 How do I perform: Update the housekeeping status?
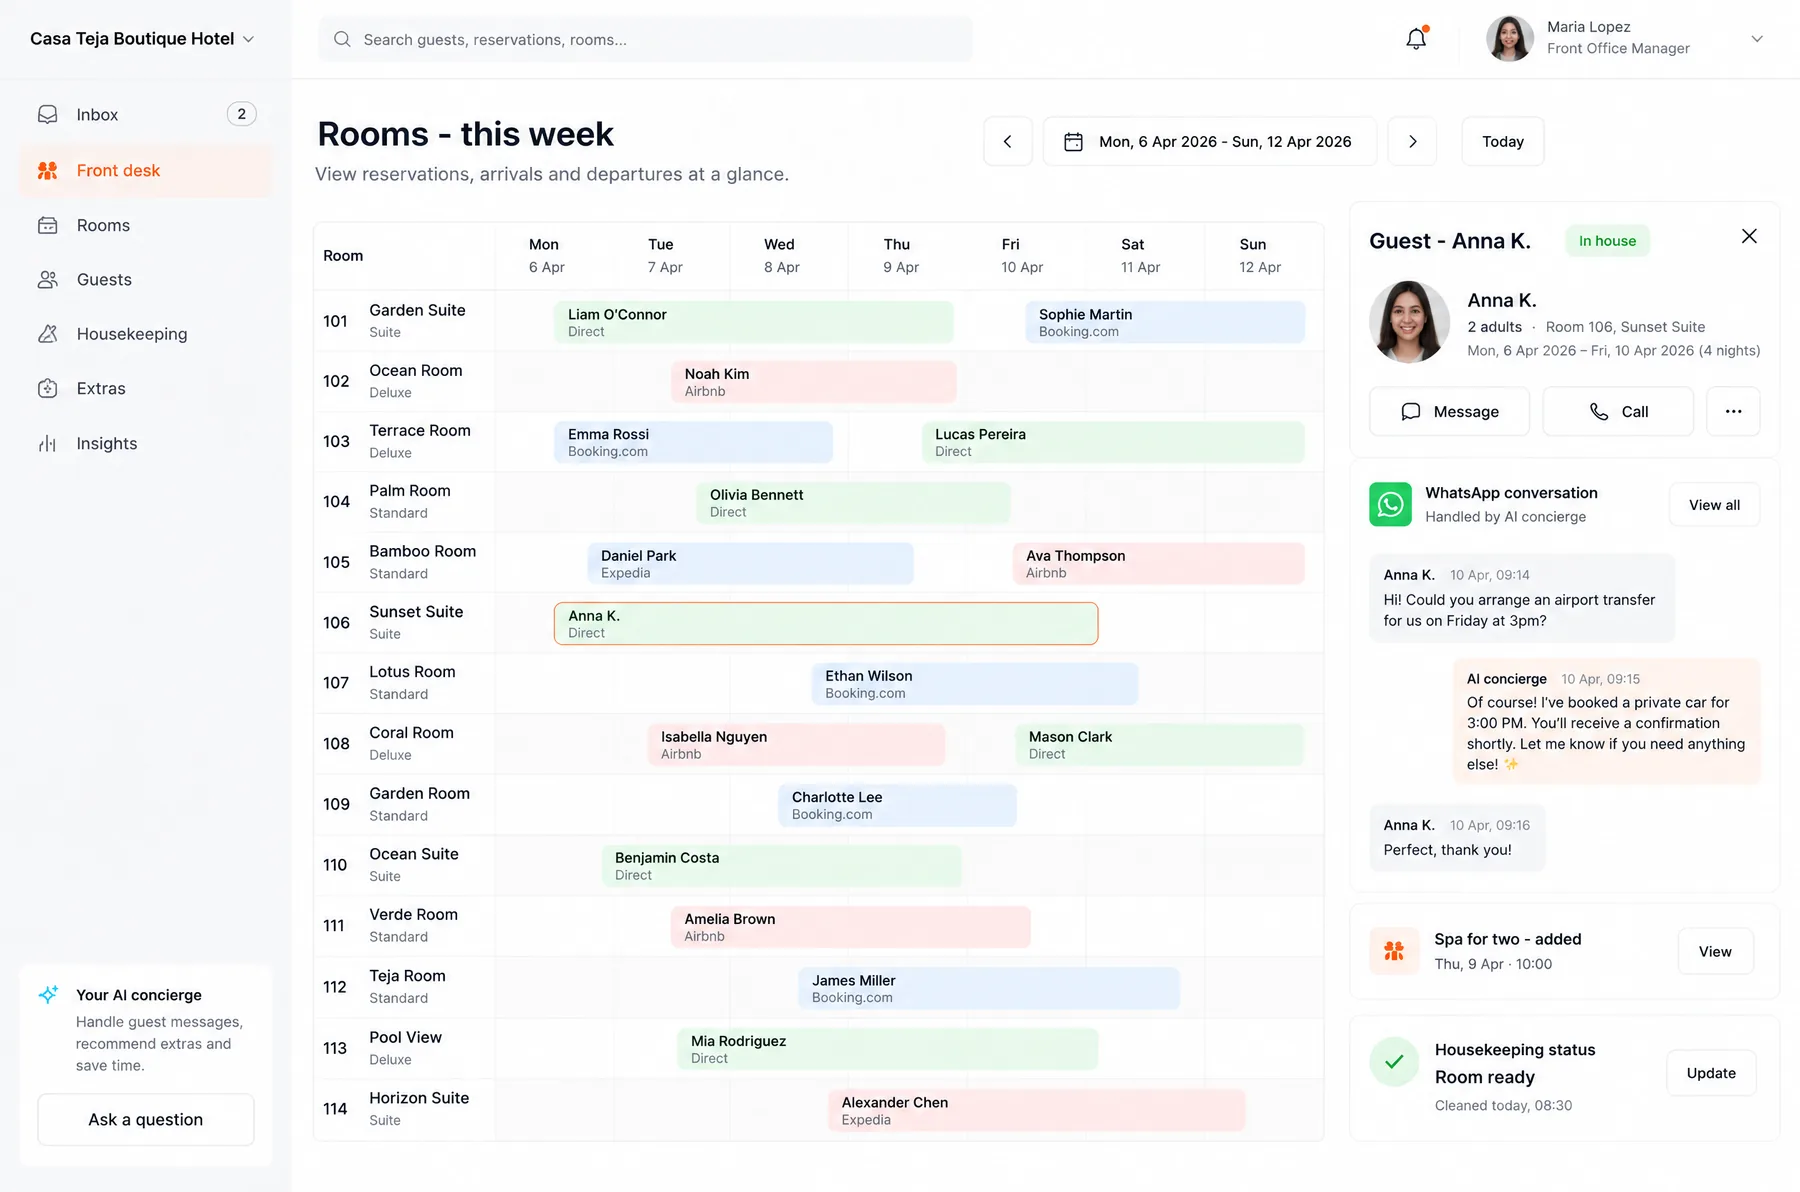(x=1711, y=1073)
